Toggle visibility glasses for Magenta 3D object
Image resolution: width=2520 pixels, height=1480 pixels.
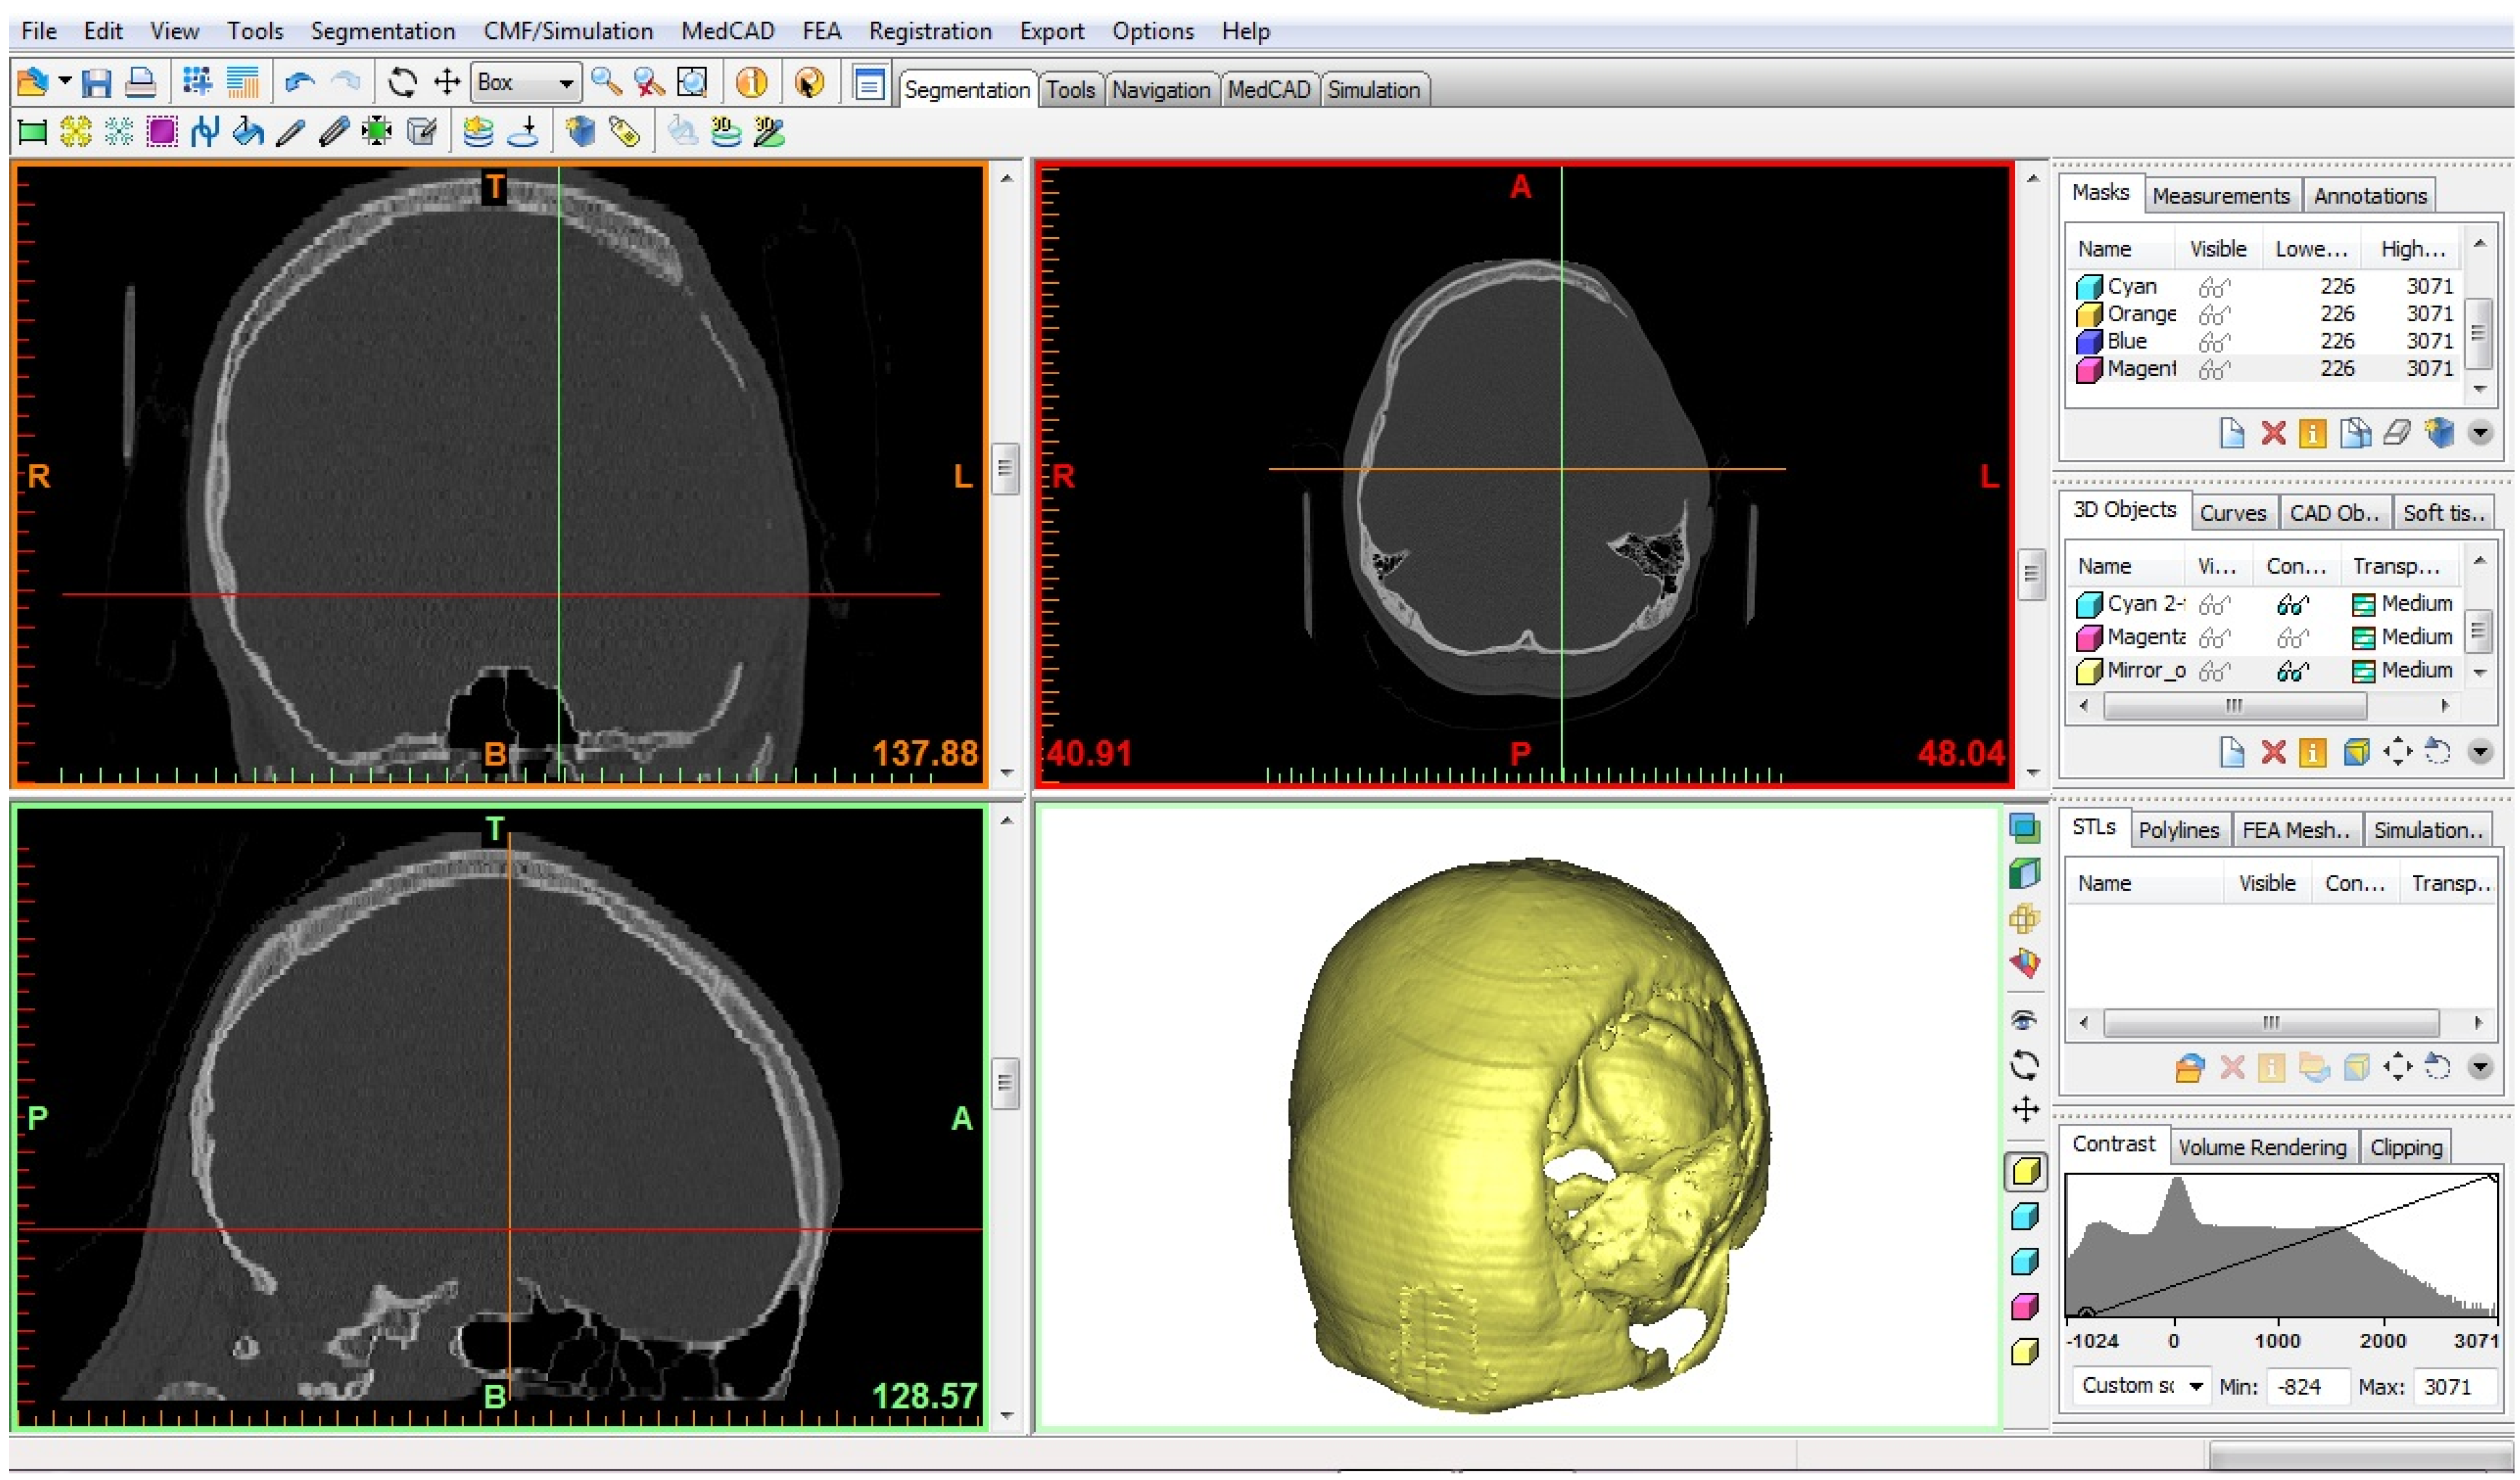click(x=2214, y=638)
